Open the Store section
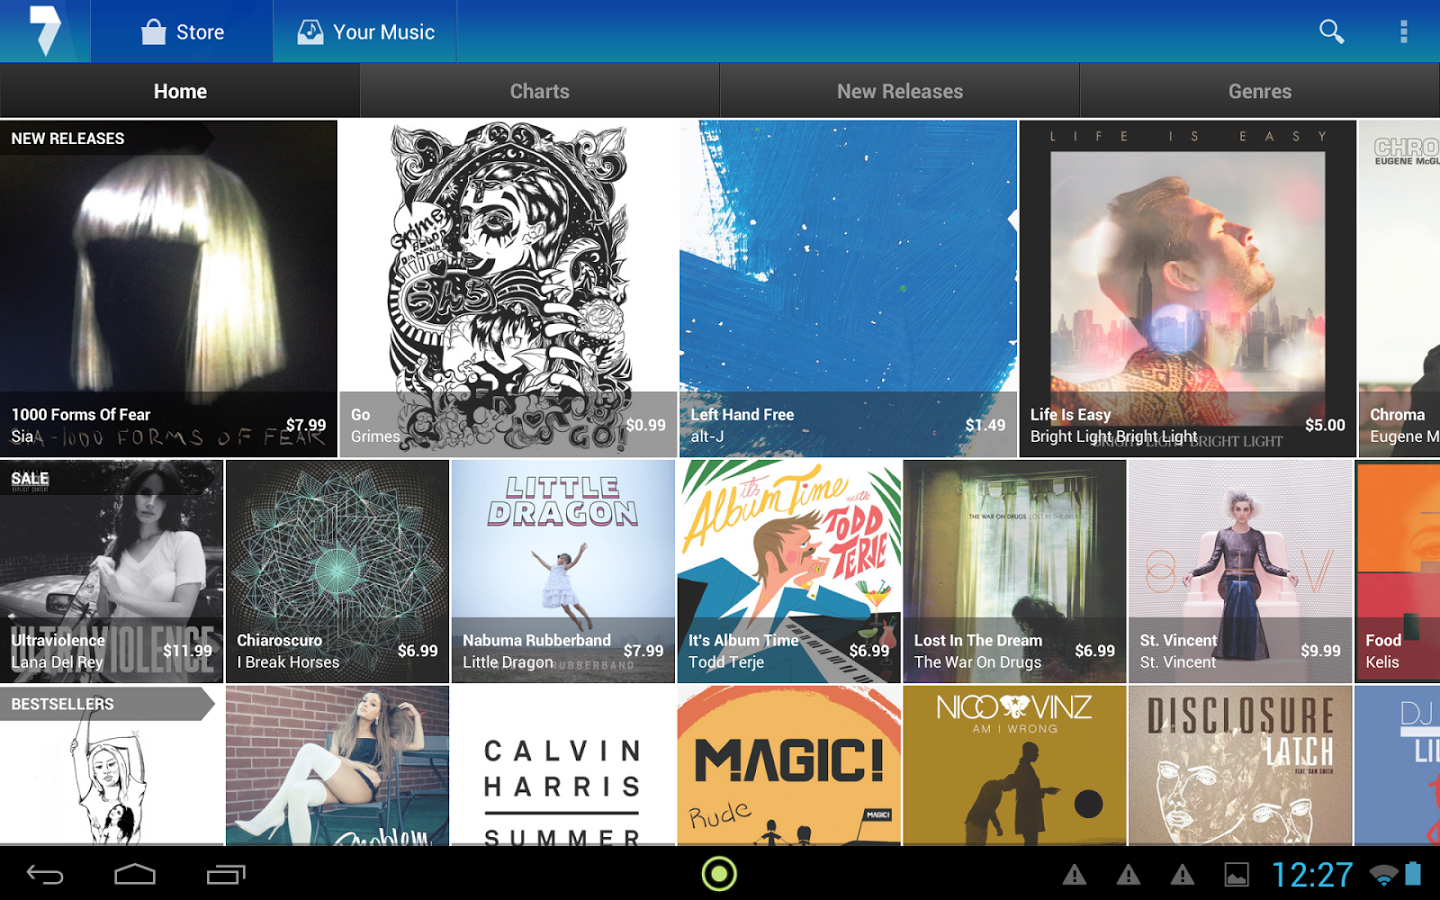The width and height of the screenshot is (1440, 900). (x=182, y=32)
